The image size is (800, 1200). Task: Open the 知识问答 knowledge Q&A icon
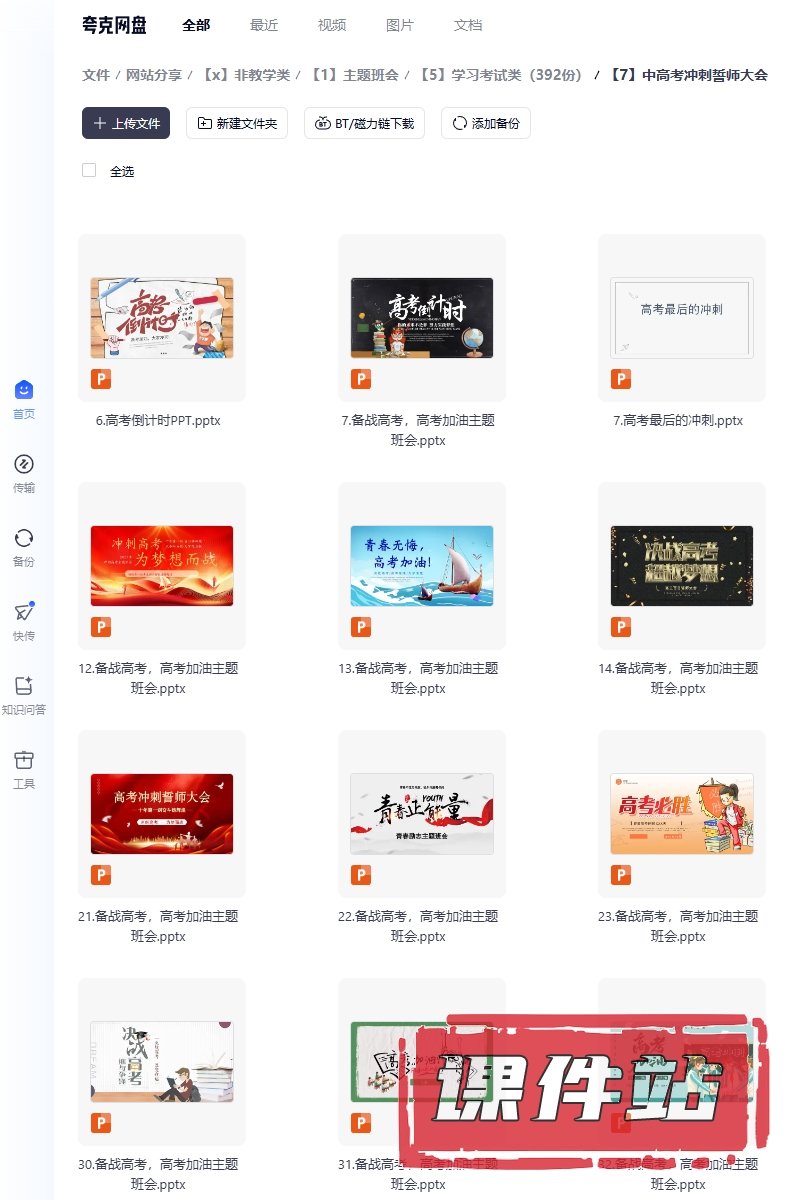24,686
